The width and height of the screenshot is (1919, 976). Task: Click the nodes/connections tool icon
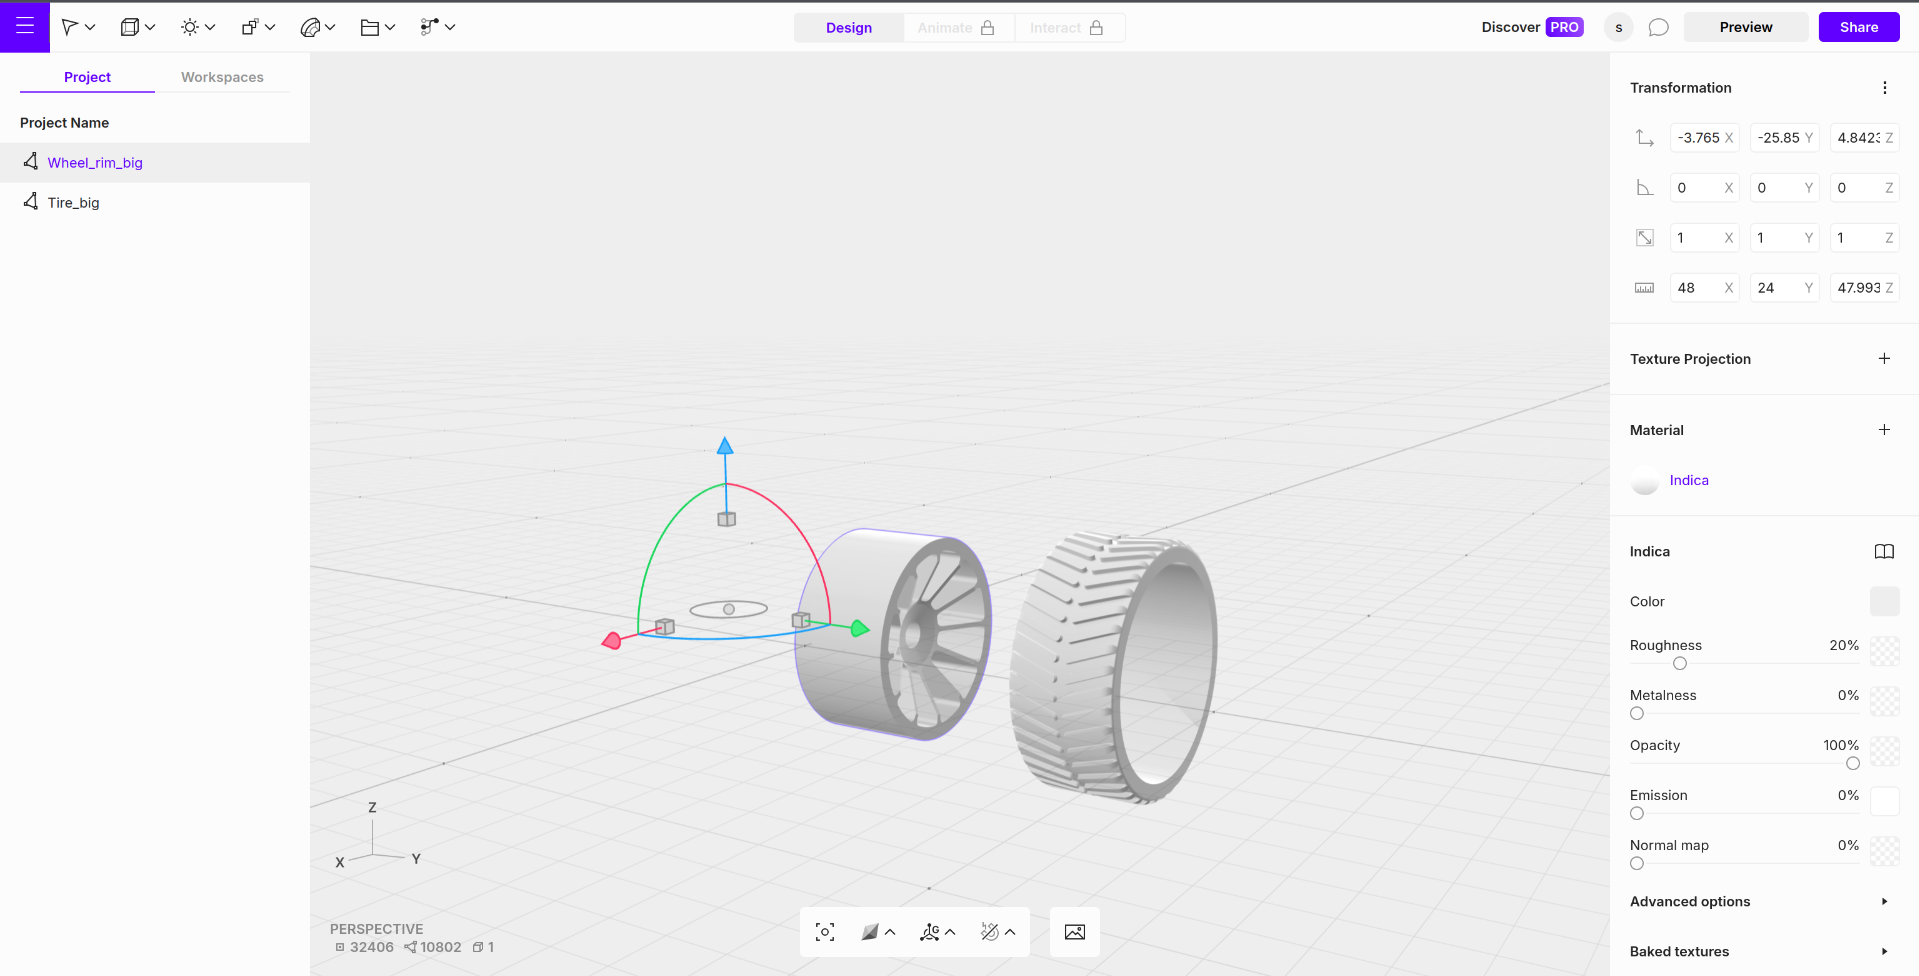click(429, 27)
